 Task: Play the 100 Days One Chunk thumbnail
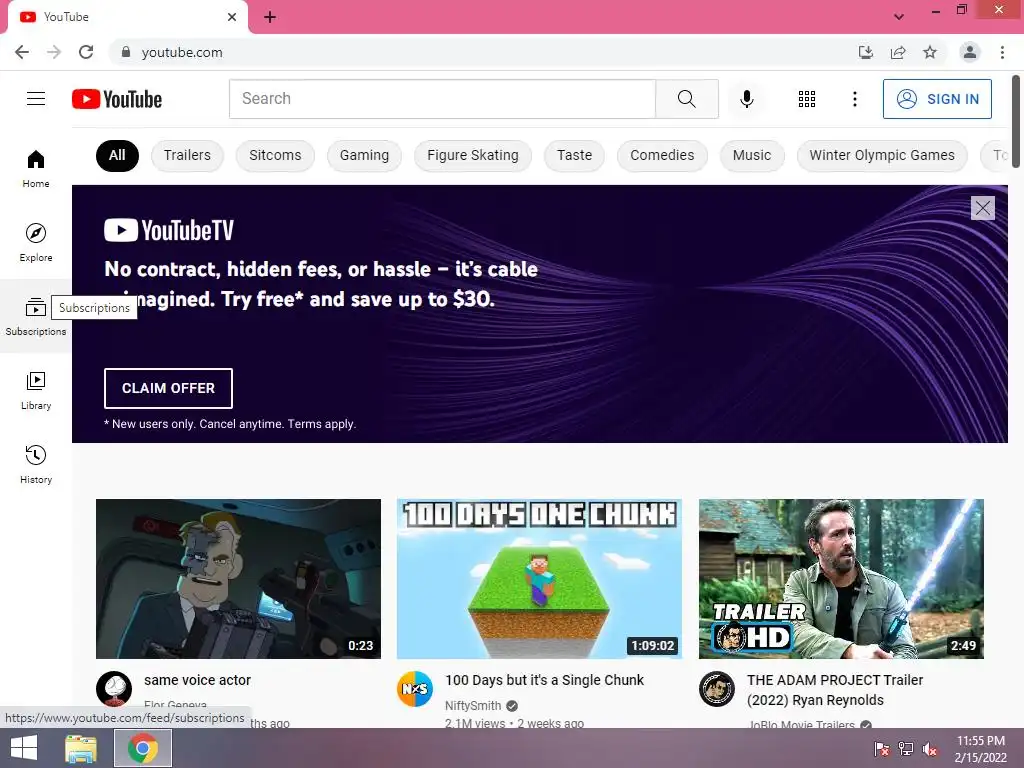(x=539, y=579)
